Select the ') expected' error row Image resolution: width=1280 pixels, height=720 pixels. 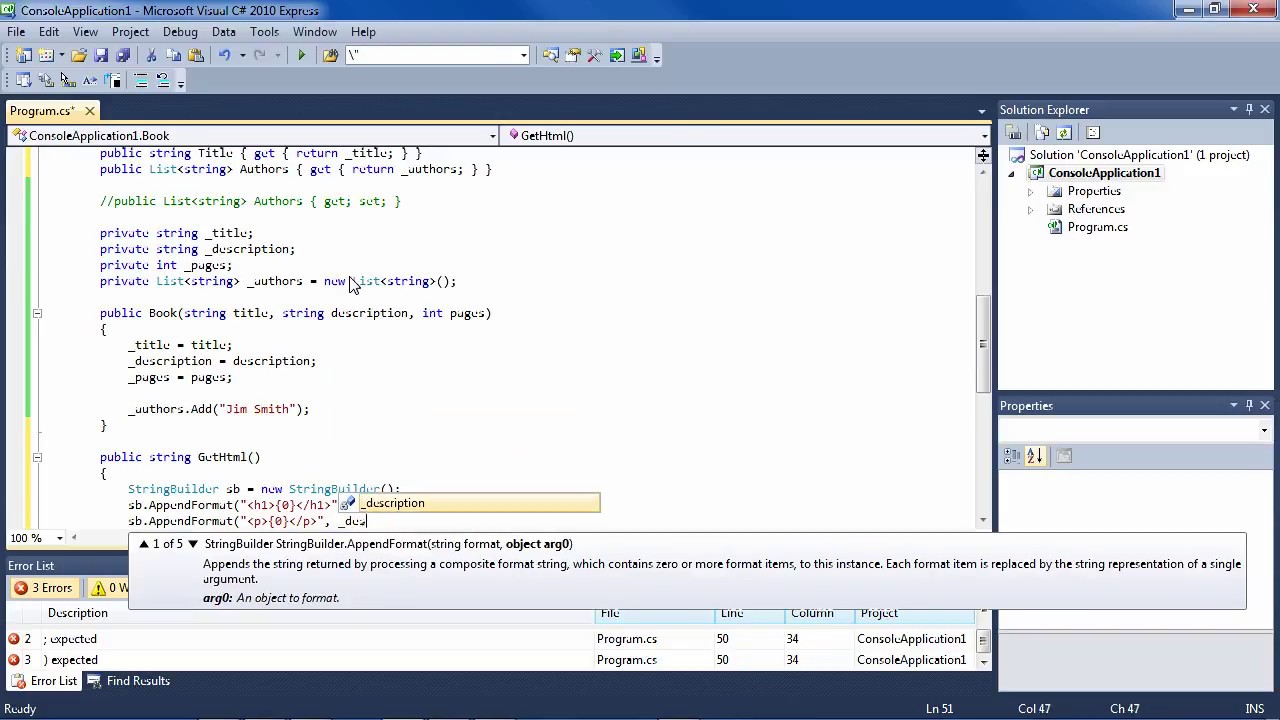tap(490, 660)
